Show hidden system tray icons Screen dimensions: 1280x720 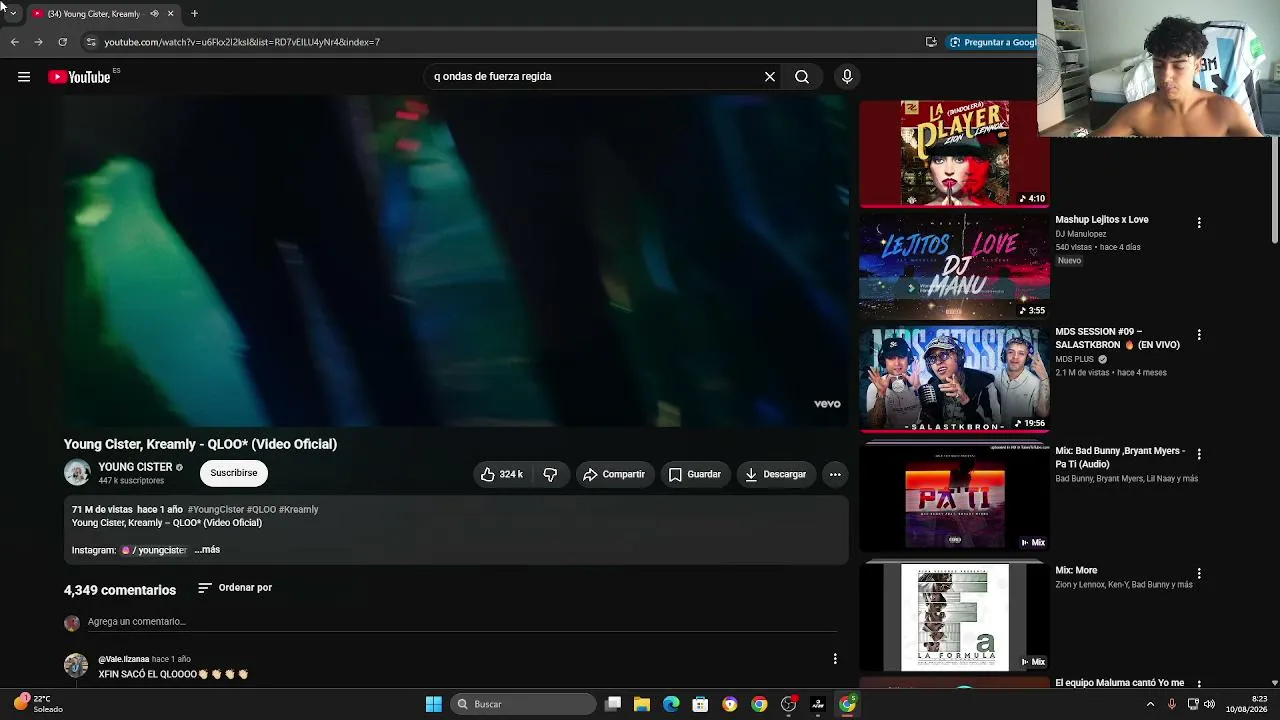1150,704
